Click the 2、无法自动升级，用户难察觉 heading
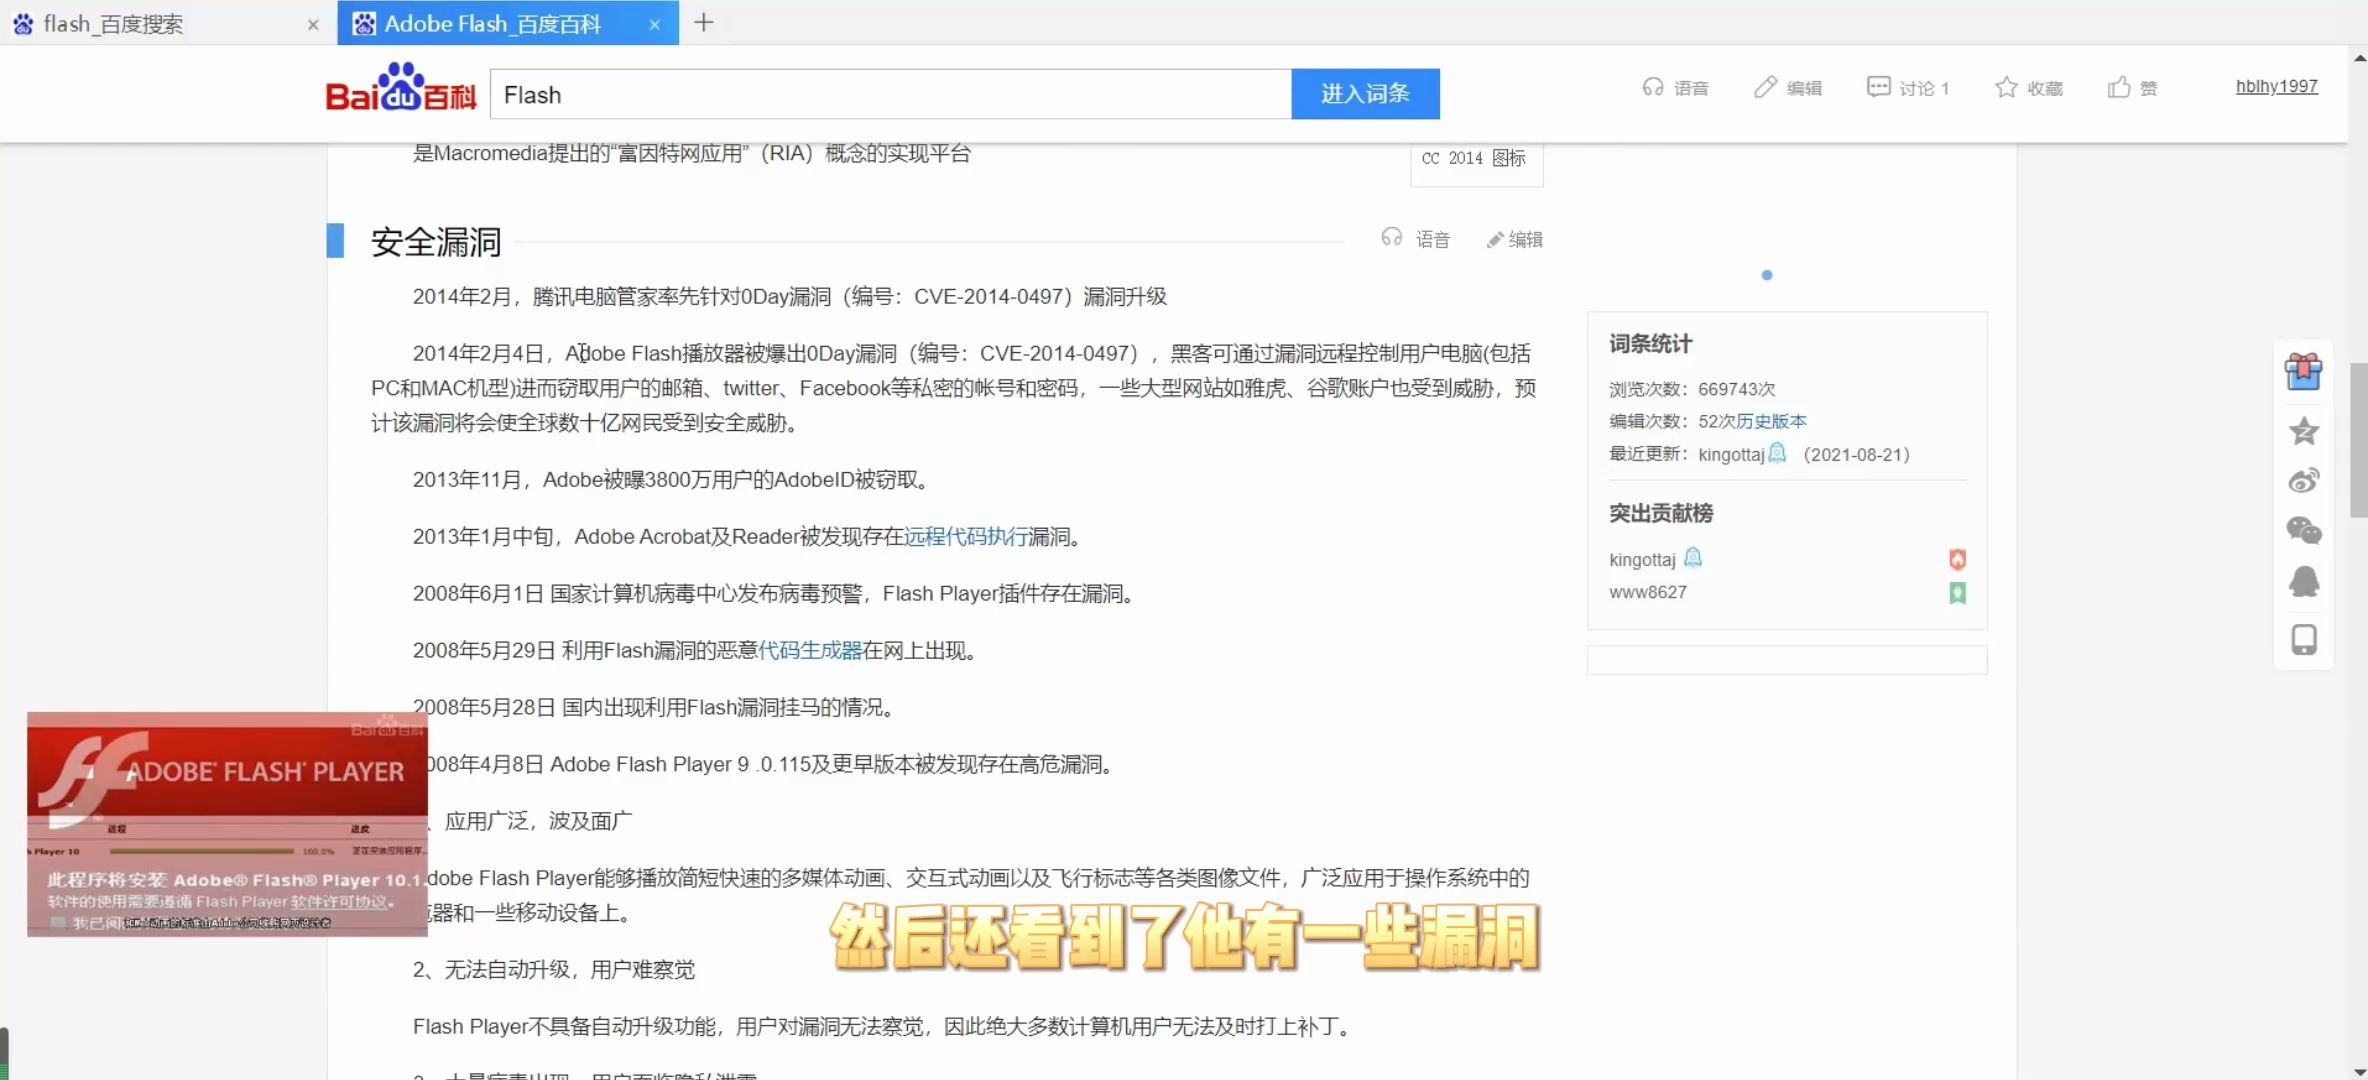 click(553, 970)
